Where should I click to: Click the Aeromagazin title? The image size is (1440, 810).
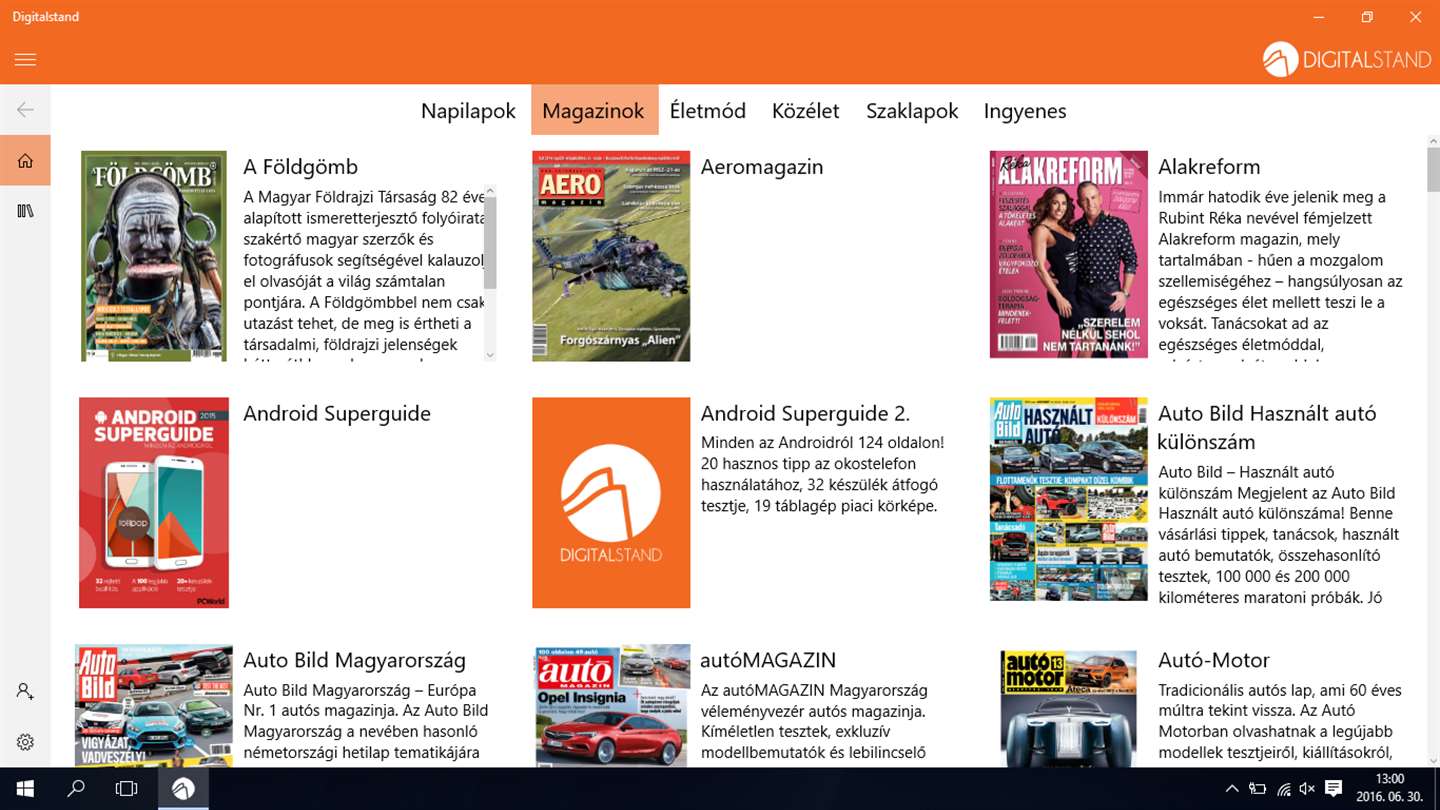point(762,167)
